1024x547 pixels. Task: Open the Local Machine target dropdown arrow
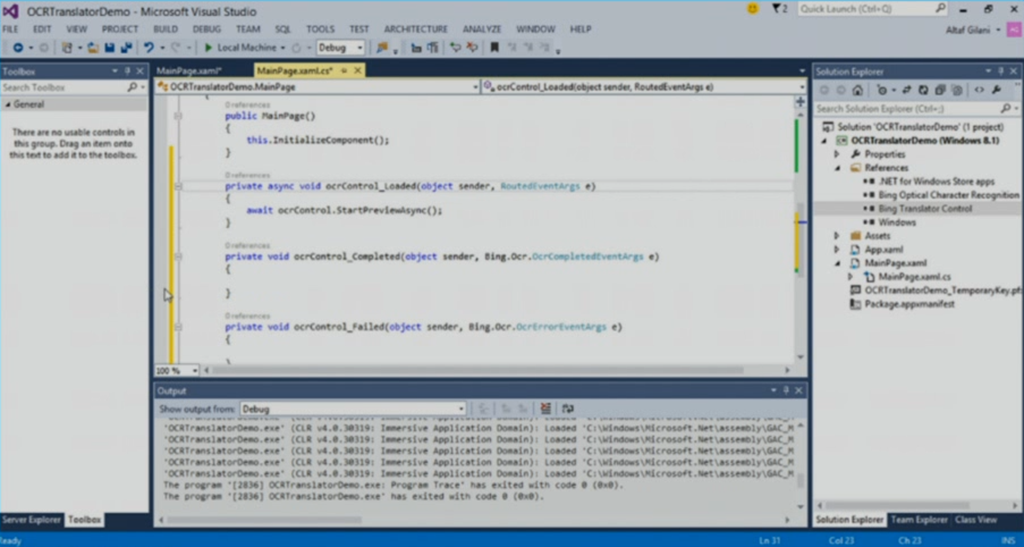point(283,48)
